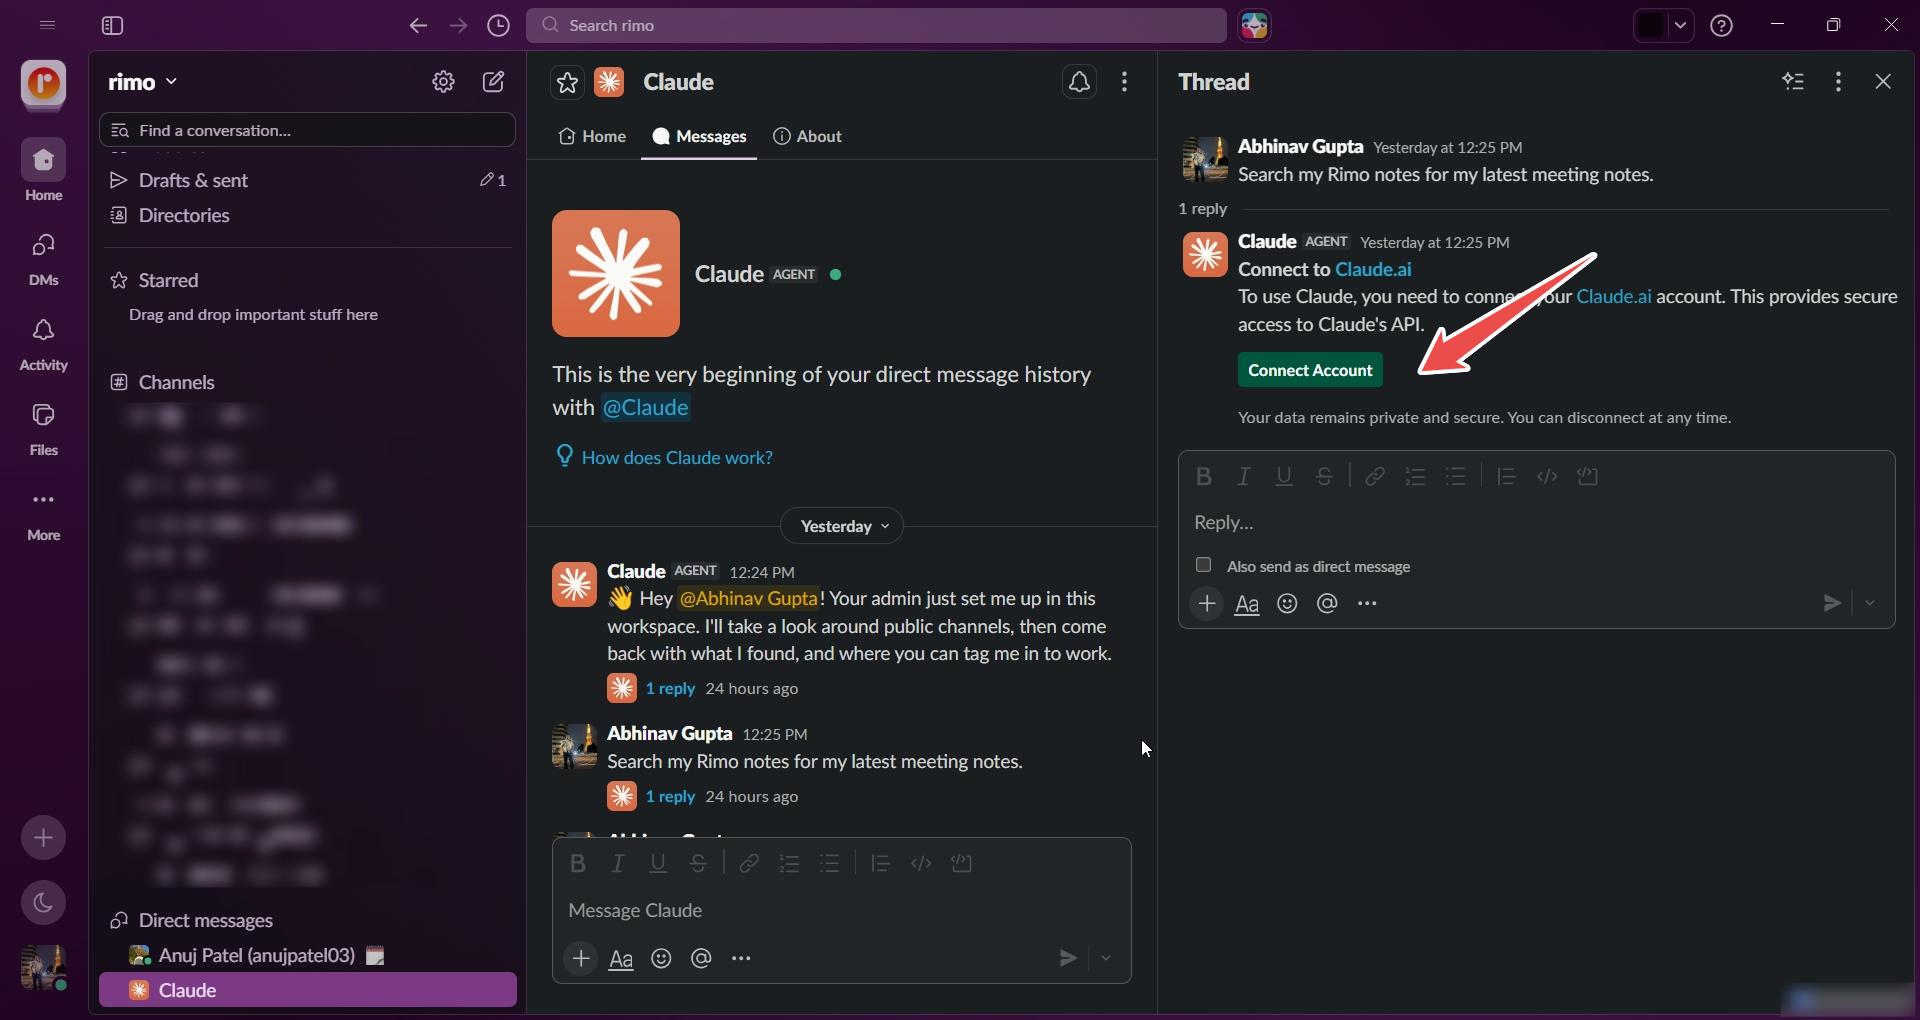The height and width of the screenshot is (1020, 1920).
Task: Open workspace settings gear icon
Action: [443, 82]
